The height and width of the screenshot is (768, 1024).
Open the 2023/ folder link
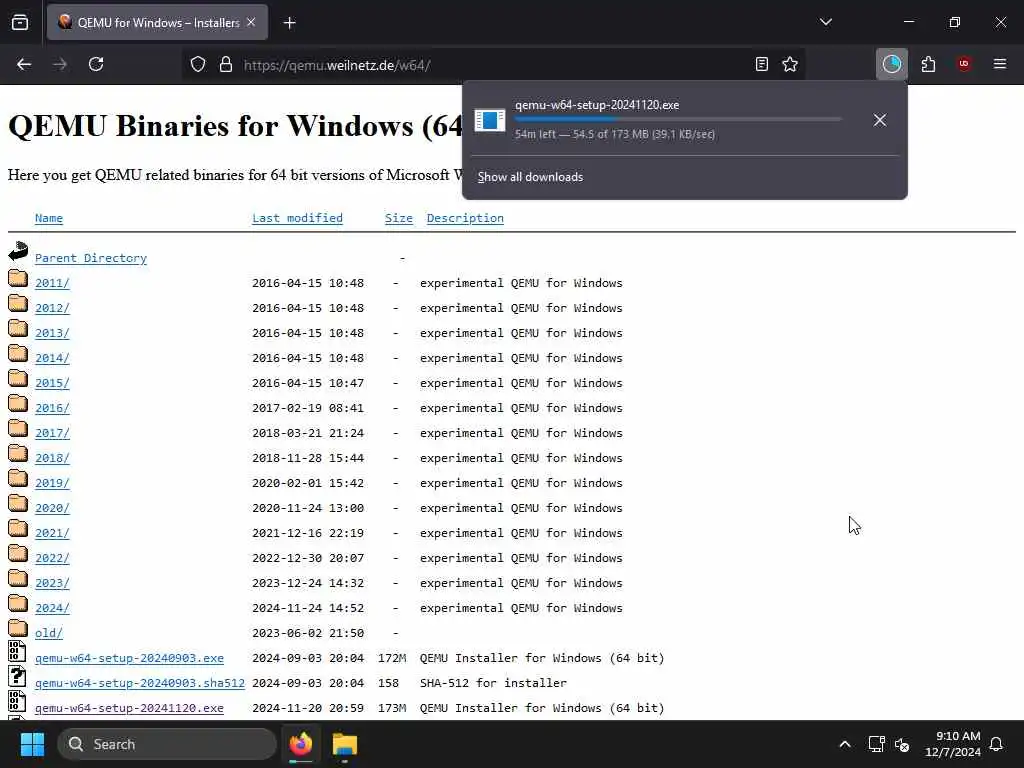tap(52, 583)
